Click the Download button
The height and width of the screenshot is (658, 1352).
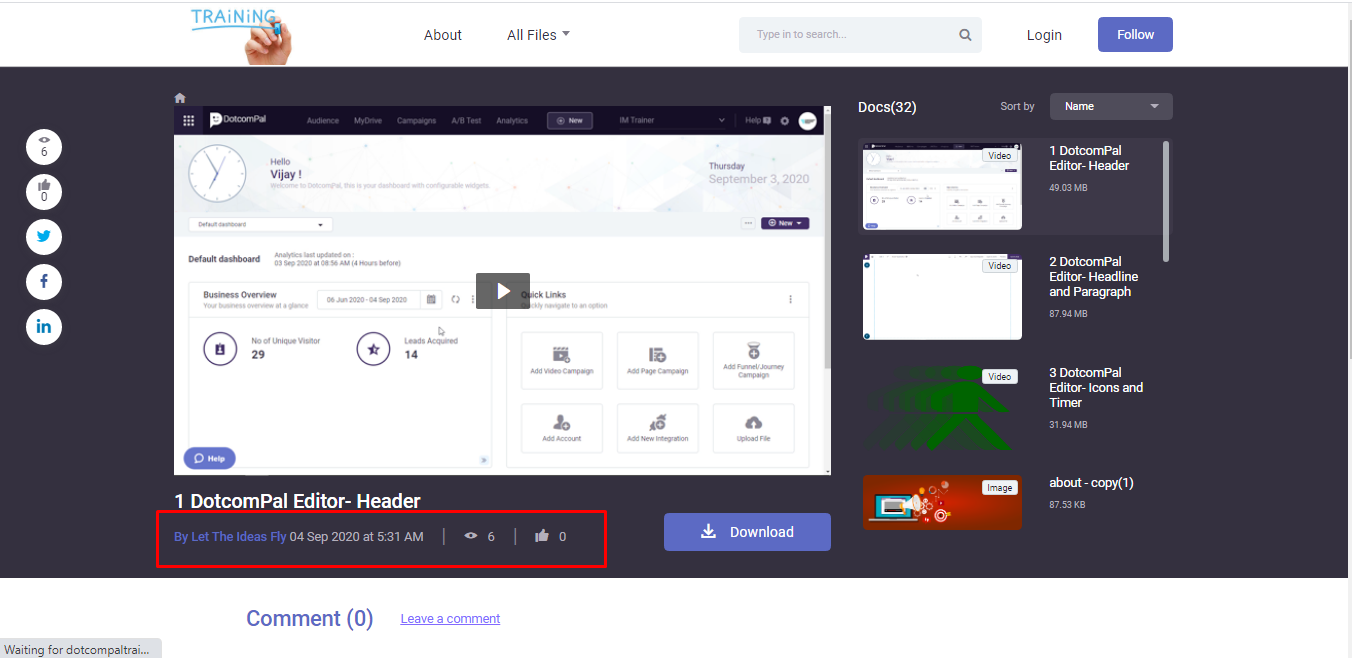(x=747, y=532)
